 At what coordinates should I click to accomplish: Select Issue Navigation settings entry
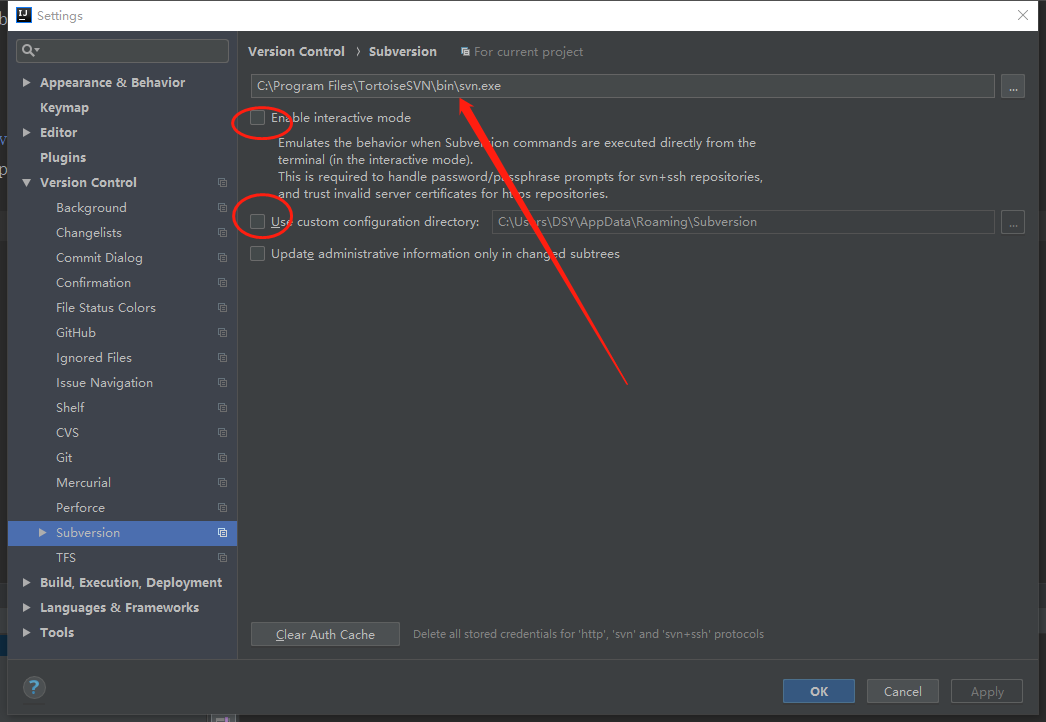pyautogui.click(x=104, y=383)
